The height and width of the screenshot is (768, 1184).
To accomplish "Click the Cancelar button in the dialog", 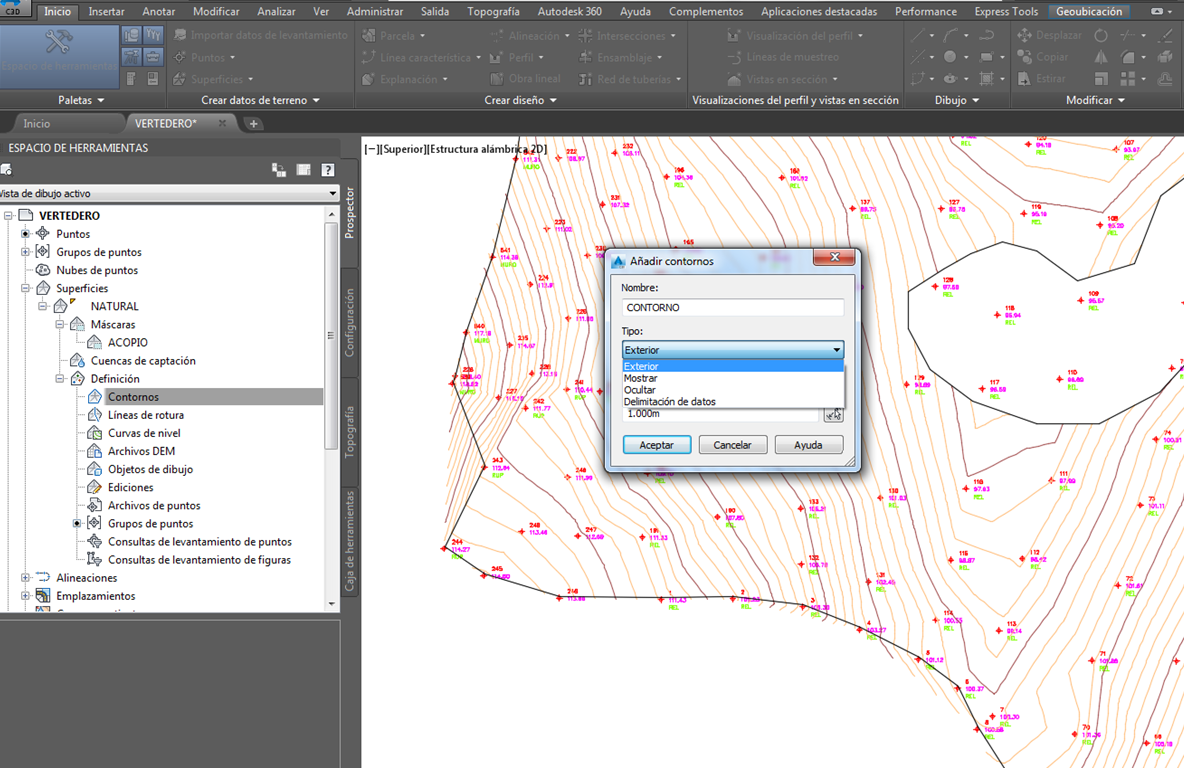I will [731, 444].
